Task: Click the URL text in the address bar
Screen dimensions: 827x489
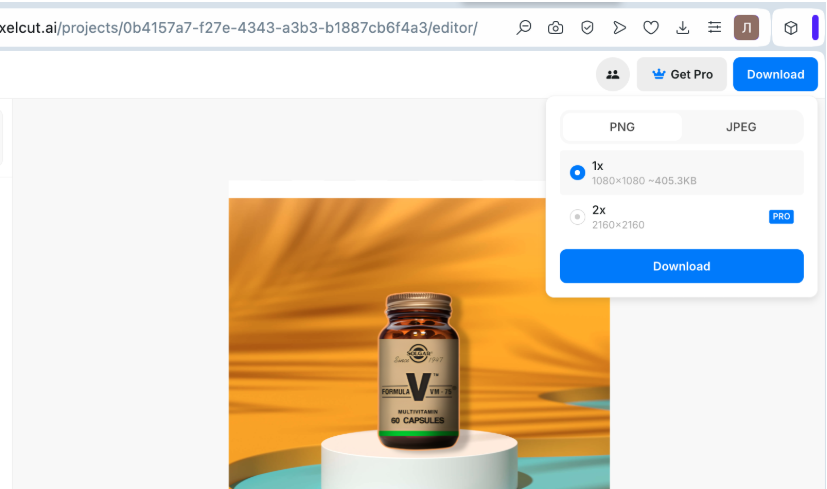Action: tap(238, 27)
